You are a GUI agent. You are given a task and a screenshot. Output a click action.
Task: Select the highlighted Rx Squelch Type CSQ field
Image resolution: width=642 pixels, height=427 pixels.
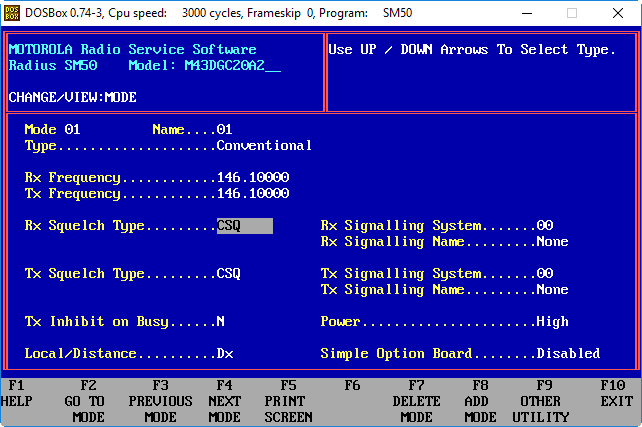point(244,226)
